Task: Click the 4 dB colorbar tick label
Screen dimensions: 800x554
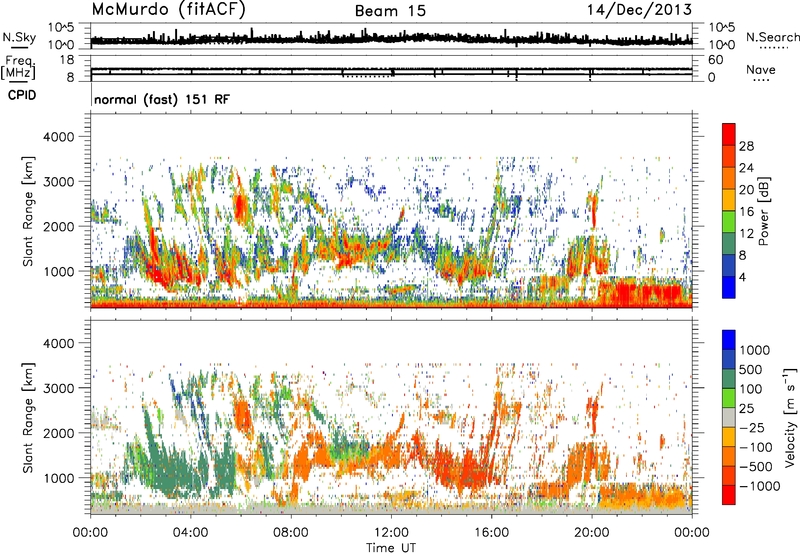Action: [742, 278]
